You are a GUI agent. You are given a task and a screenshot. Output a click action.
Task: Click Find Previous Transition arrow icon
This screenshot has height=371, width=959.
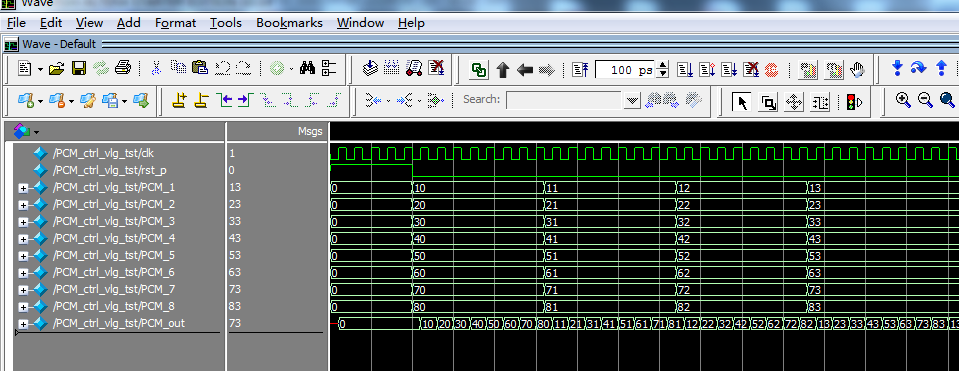pyautogui.click(x=227, y=100)
